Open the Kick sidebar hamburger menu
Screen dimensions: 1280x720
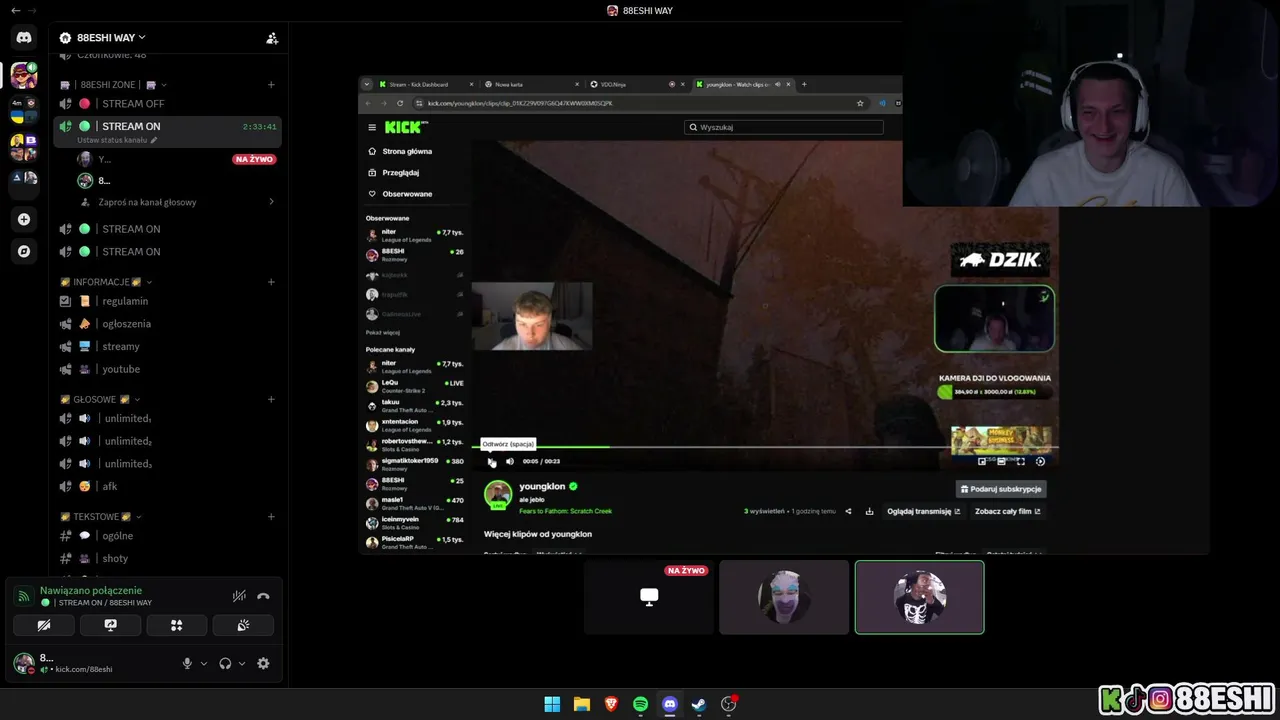click(372, 127)
